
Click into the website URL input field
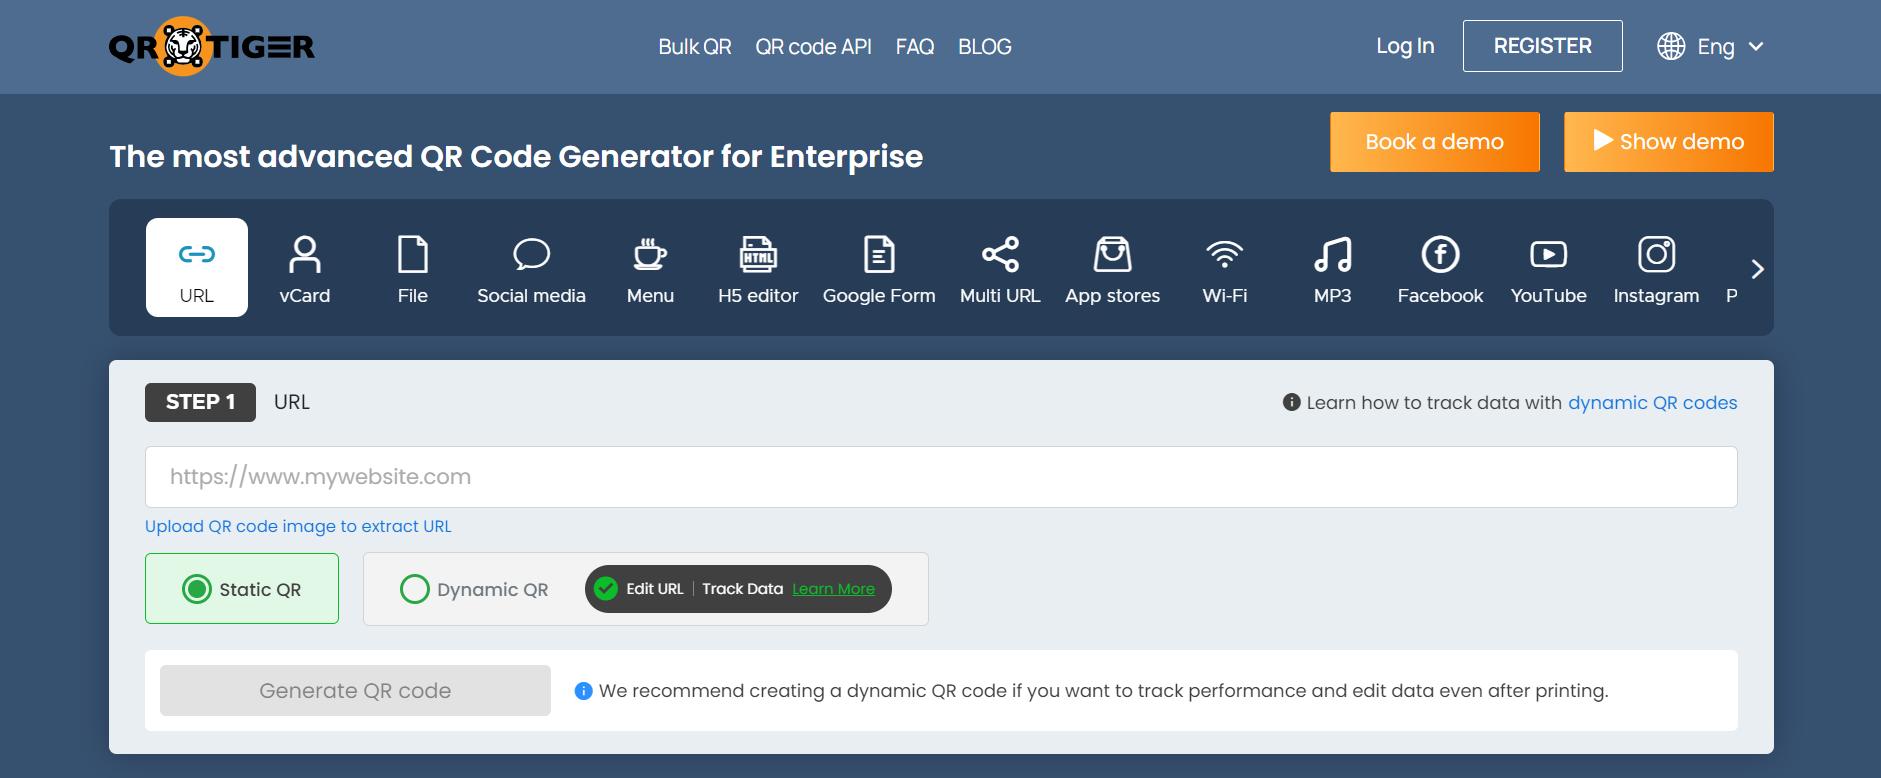940,477
